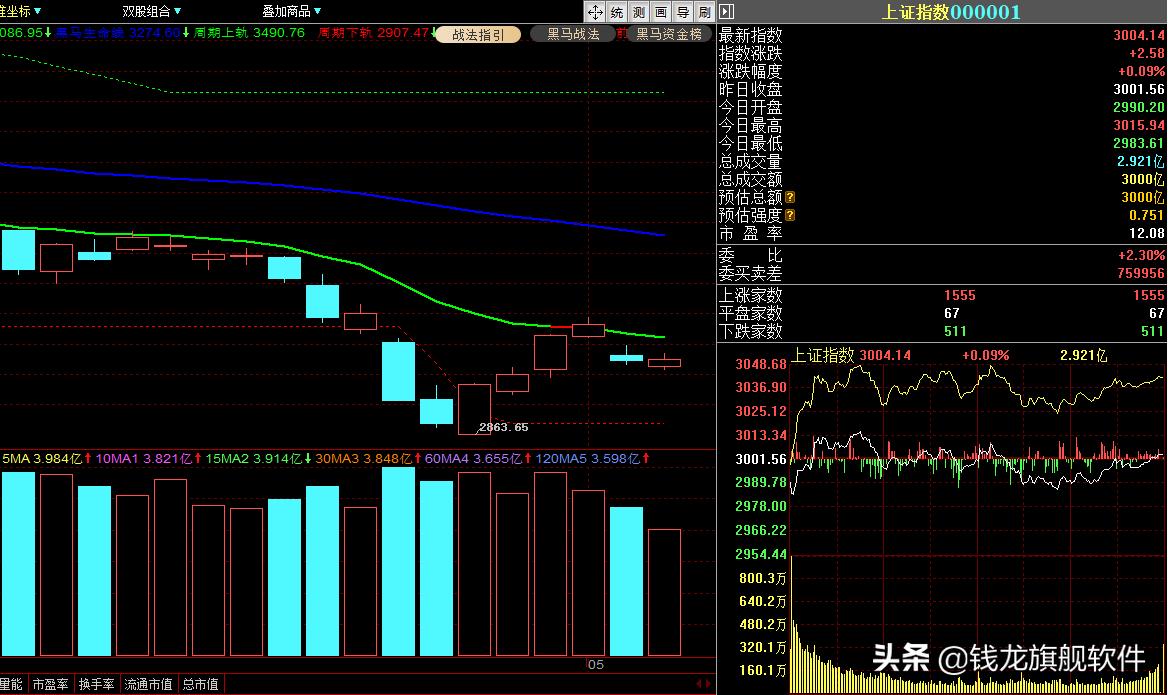Click the 2863.65 low price label
This screenshot has height=695, width=1168.
click(x=504, y=427)
